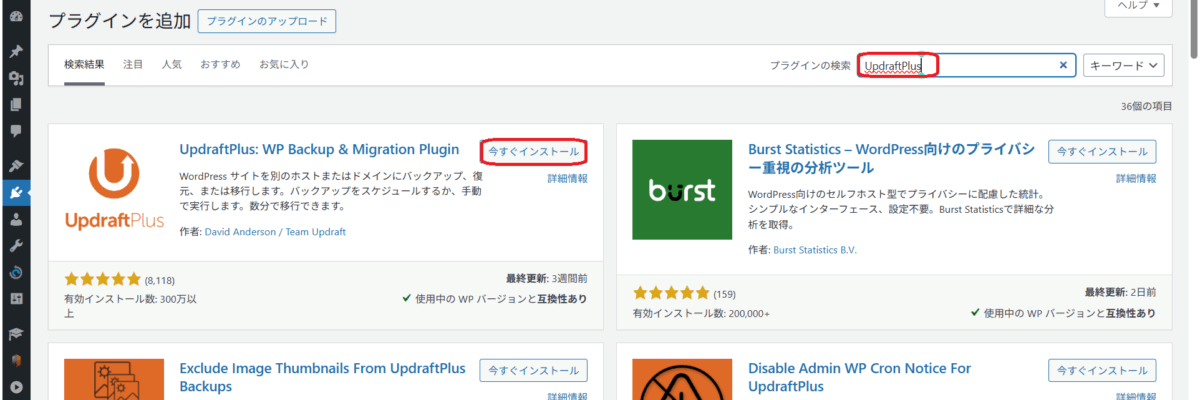1200x400 pixels.
Task: Switch to the おすすめ tab
Action: click(220, 64)
